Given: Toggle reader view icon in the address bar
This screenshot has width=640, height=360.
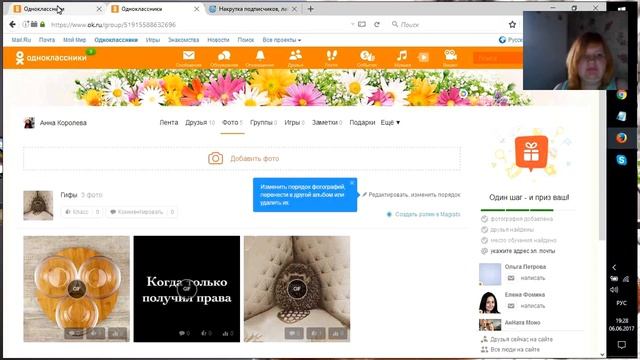Looking at the screenshot, I should (x=362, y=24).
